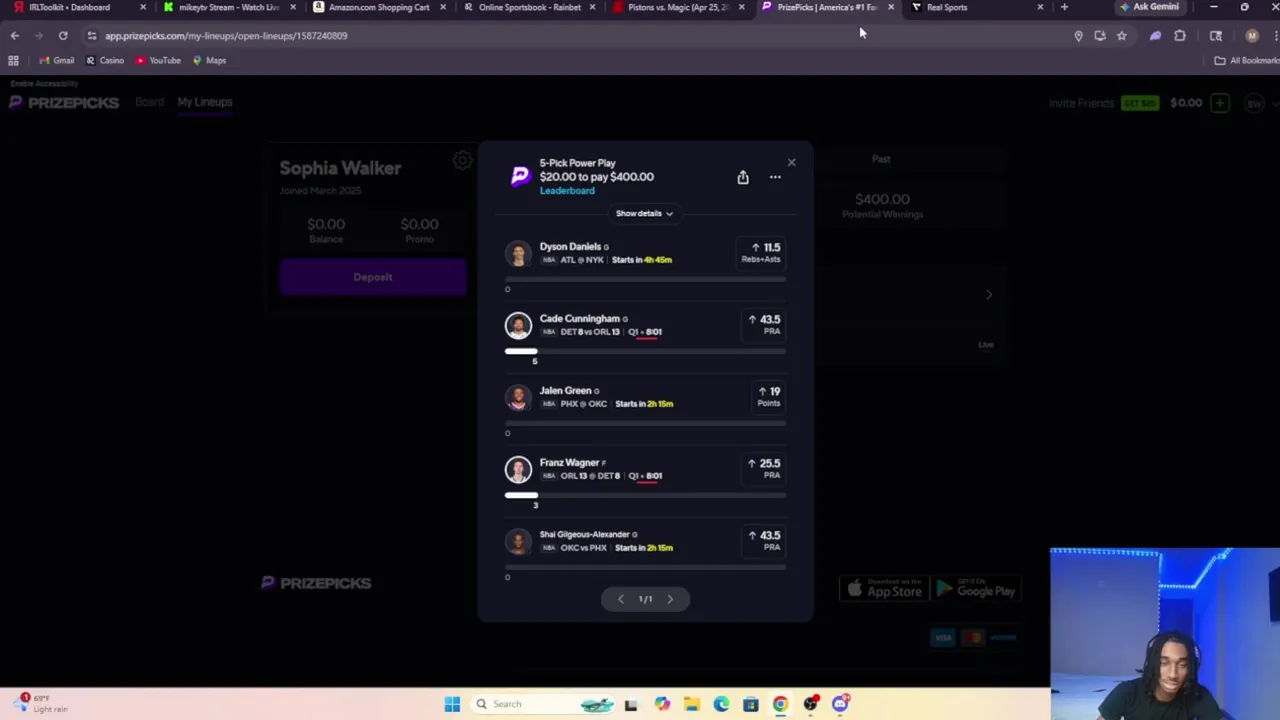Viewport: 1280px width, 720px height.
Task: Click the My Lineups nav item
Action: pyautogui.click(x=205, y=102)
